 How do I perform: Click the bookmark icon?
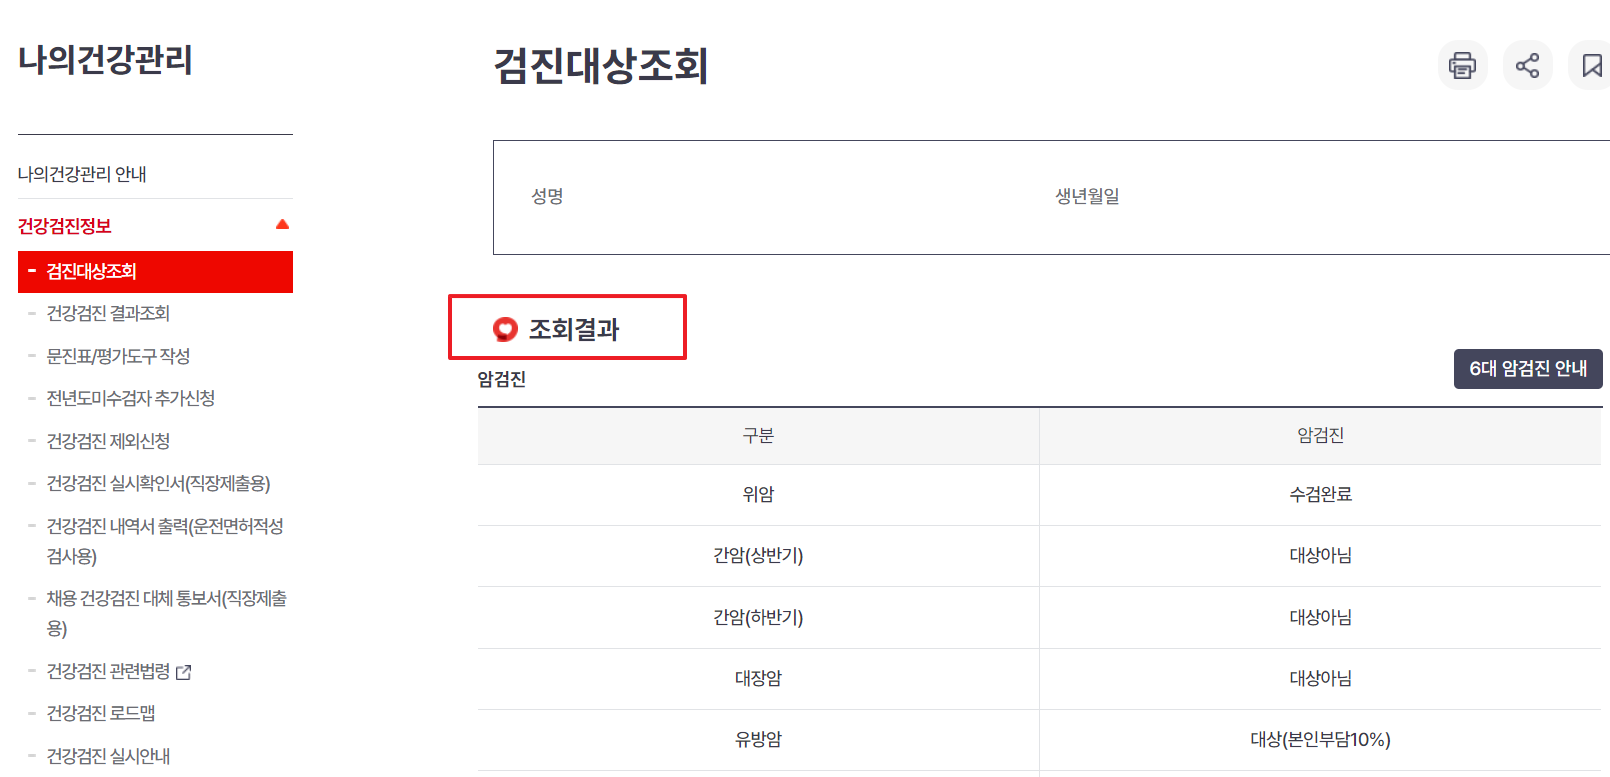[x=1591, y=64]
